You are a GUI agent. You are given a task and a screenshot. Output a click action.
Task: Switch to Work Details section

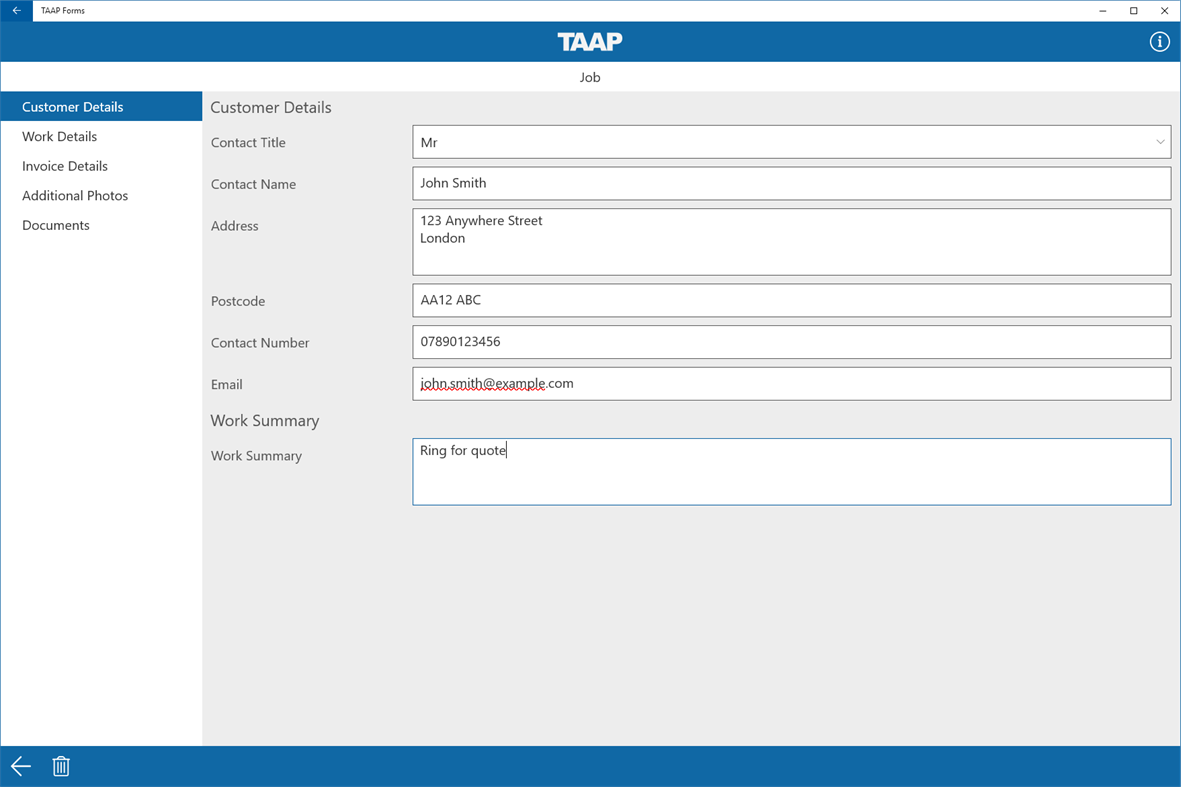click(59, 136)
